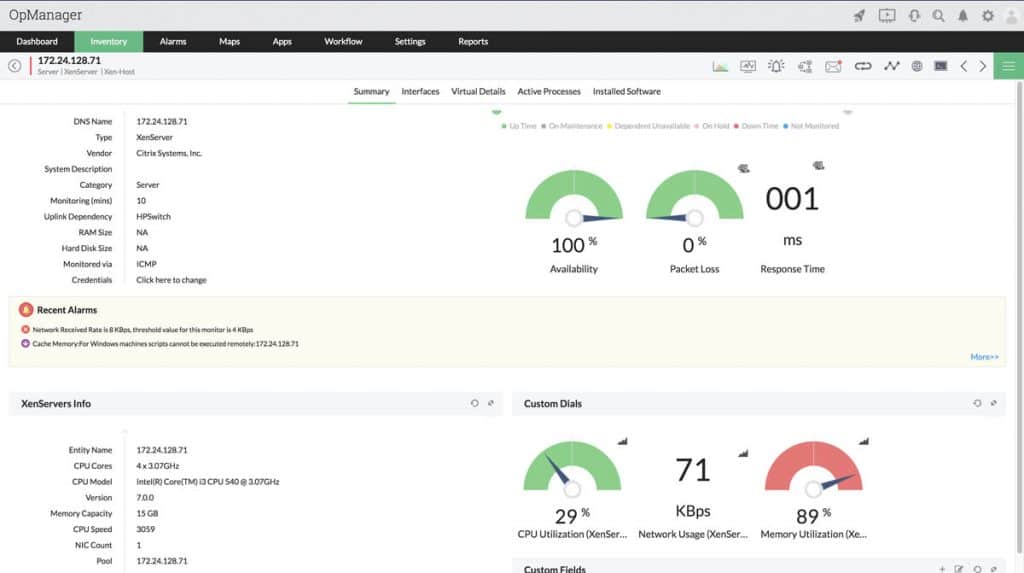
Task: Expand the XenServers Info panel
Action: pos(490,403)
